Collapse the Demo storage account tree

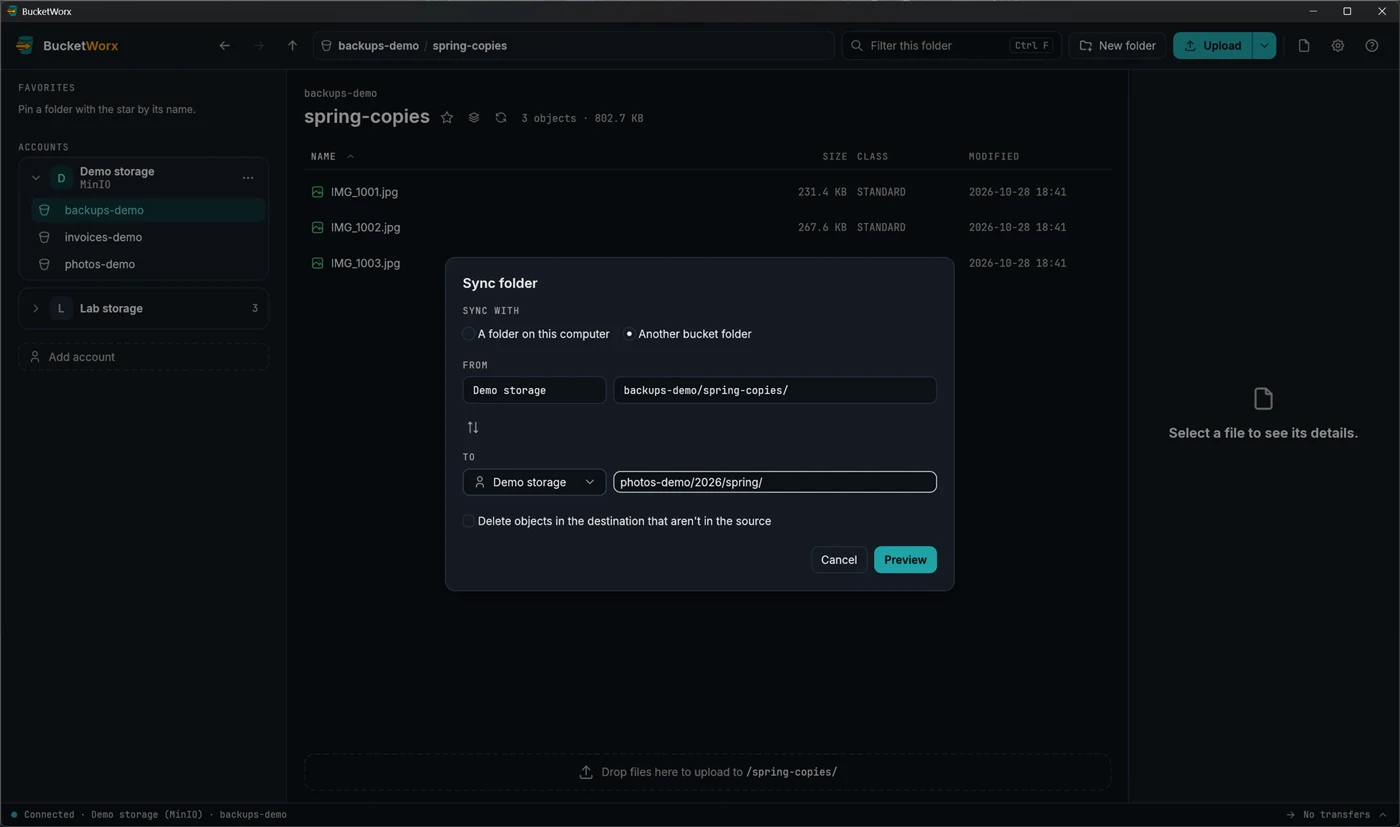tap(36, 178)
